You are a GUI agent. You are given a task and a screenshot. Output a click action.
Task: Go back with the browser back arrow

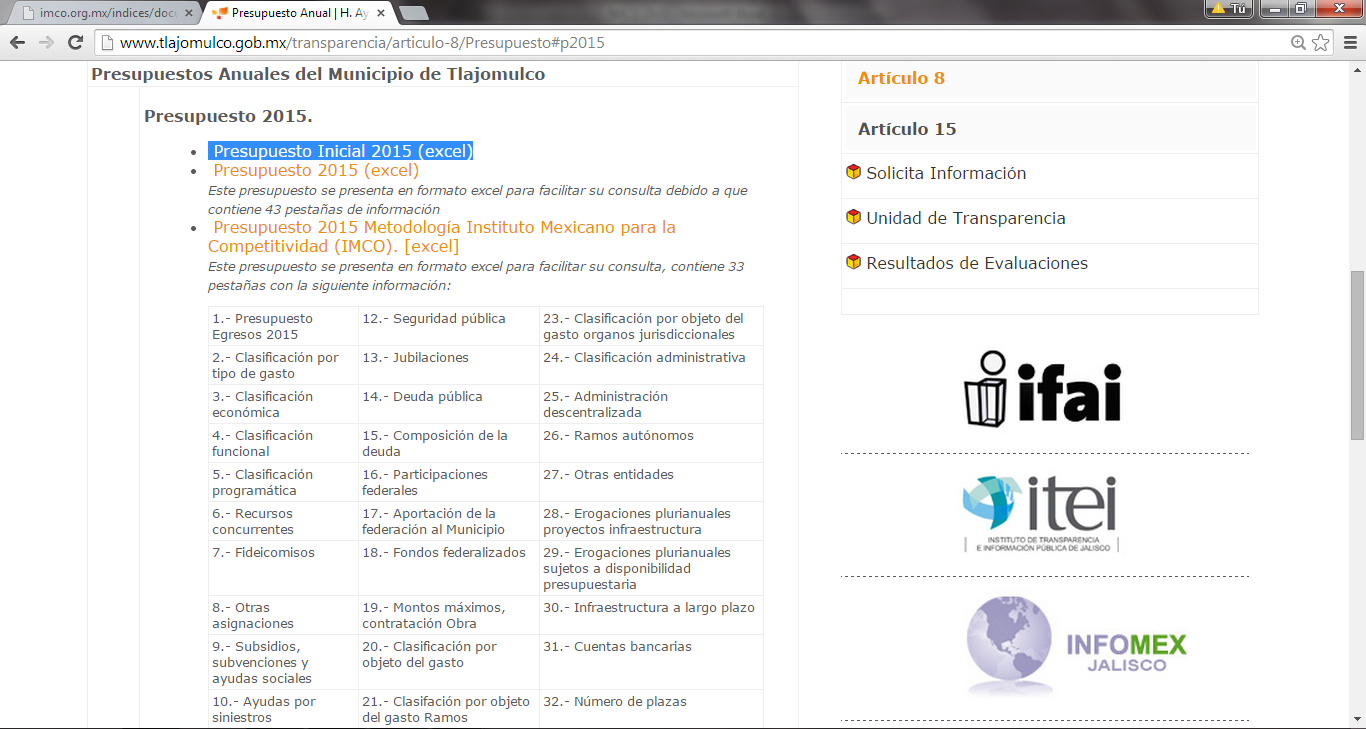tap(17, 43)
